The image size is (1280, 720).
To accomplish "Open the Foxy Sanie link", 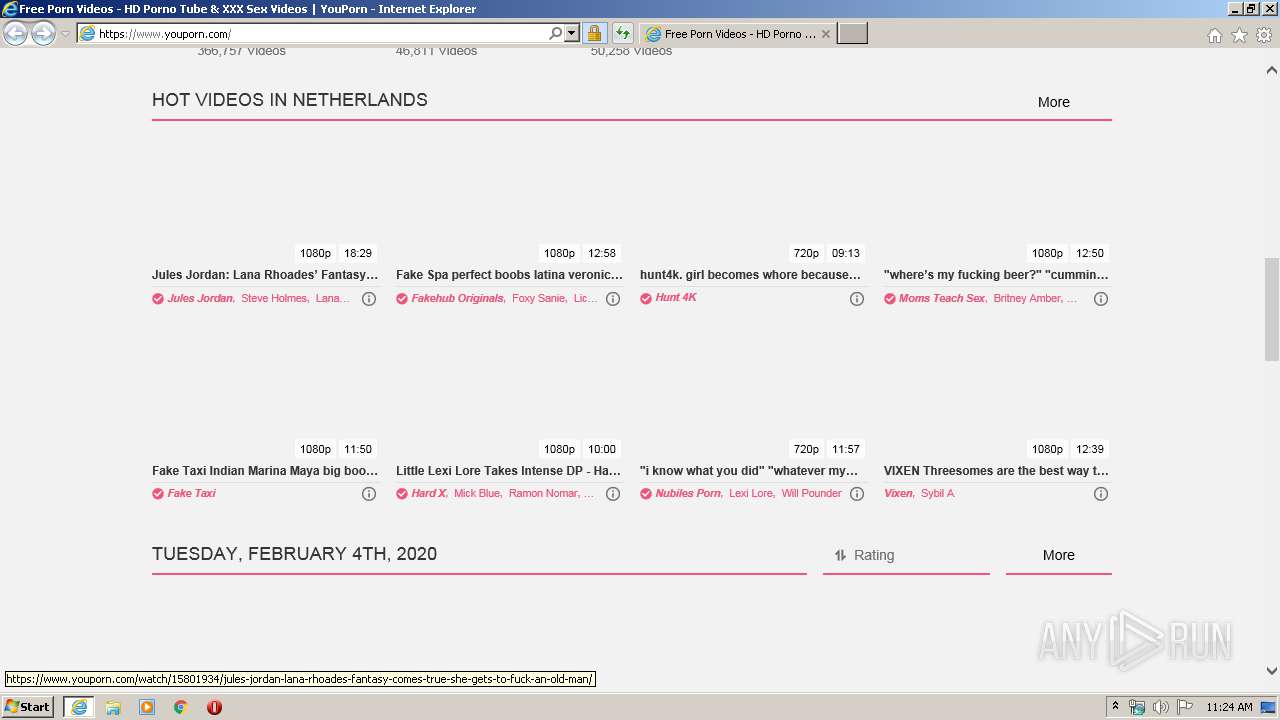I will click(538, 298).
